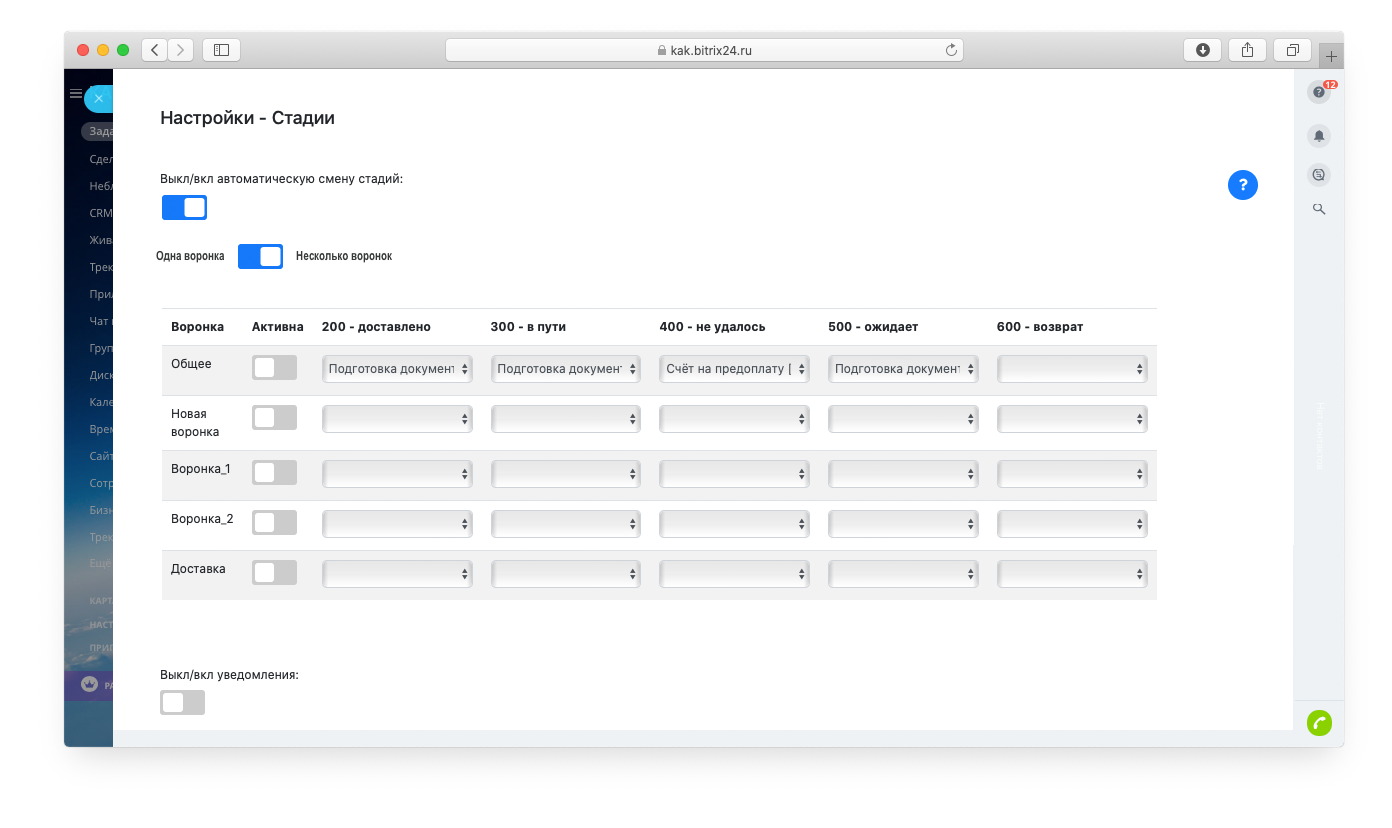Enable the Доставка funnel active toggle
Viewport: 1392px width, 828px height.
click(274, 573)
